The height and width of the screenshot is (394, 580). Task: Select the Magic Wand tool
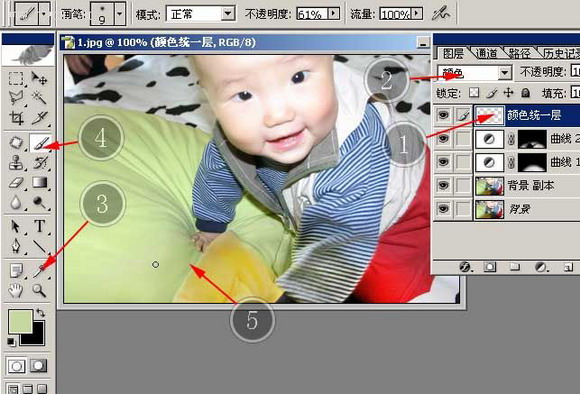(39, 98)
